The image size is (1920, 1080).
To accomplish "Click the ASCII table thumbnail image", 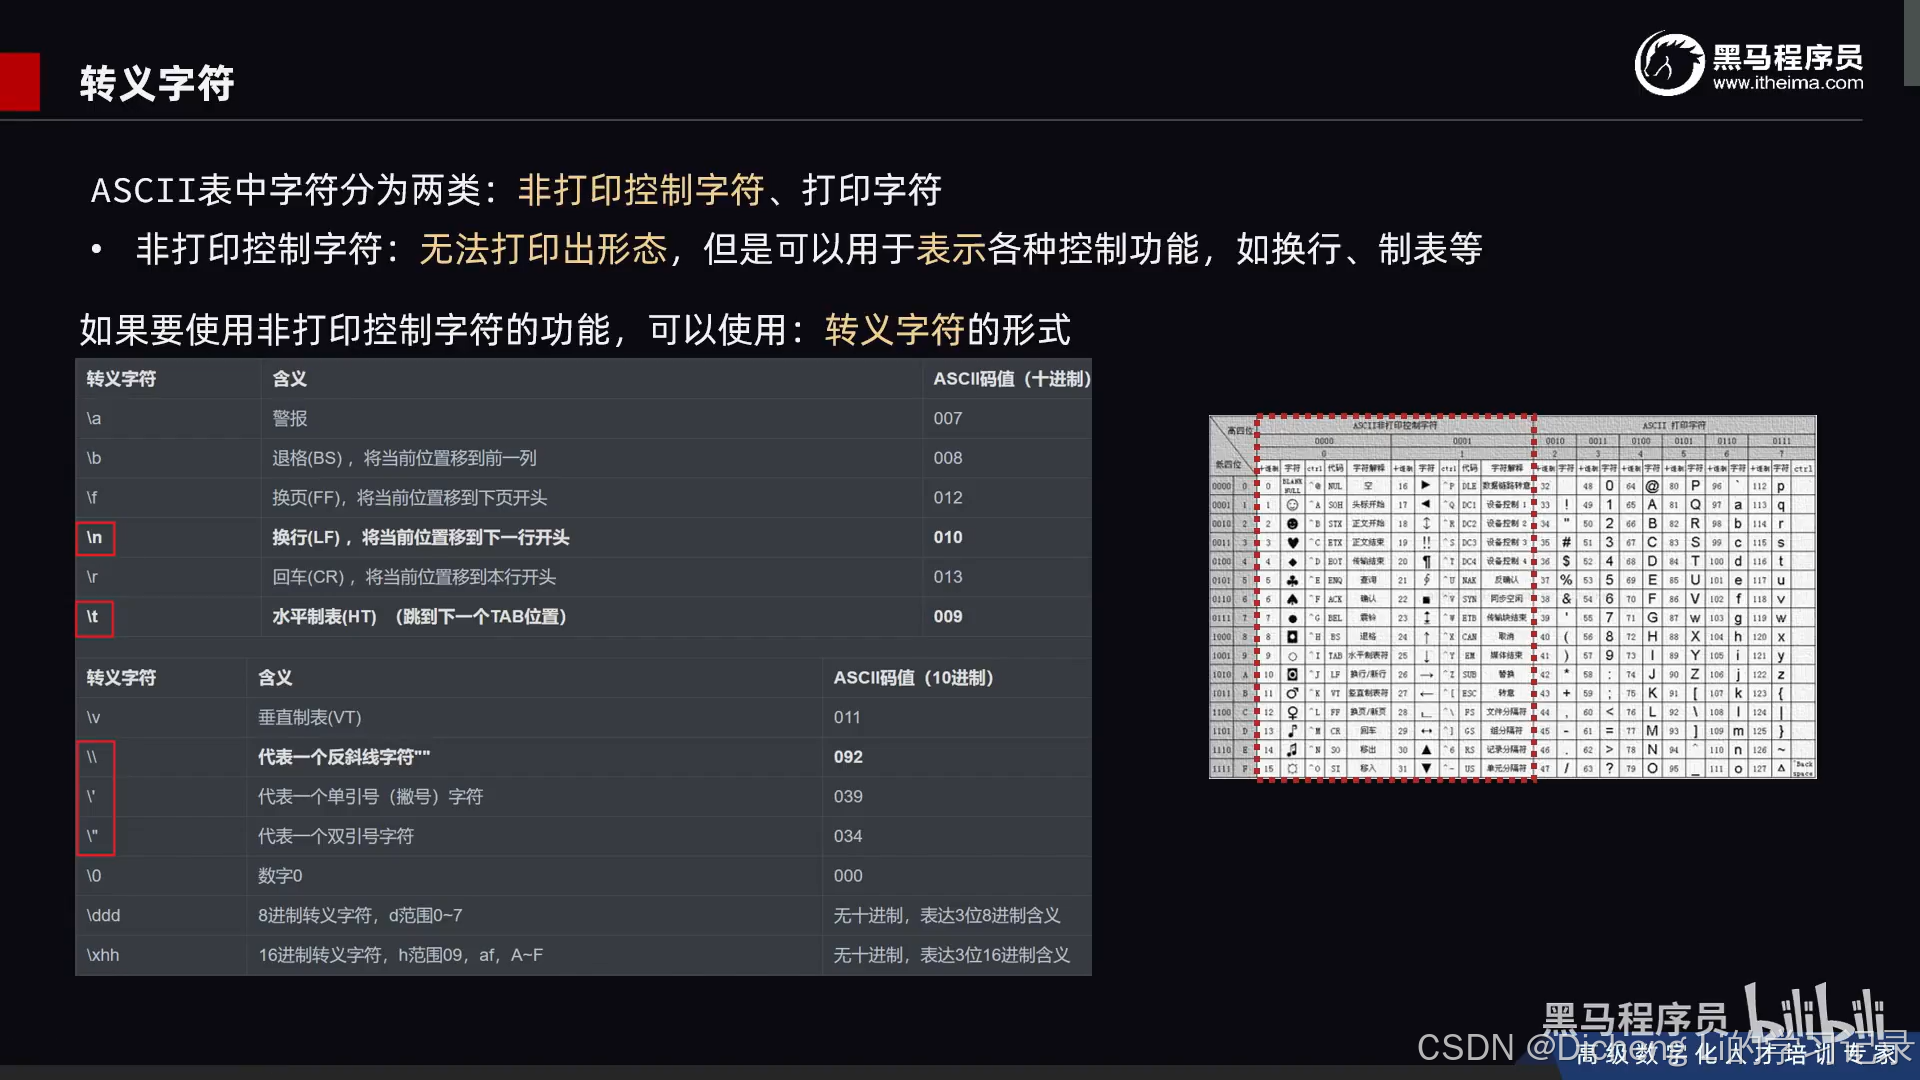I will [1512, 597].
